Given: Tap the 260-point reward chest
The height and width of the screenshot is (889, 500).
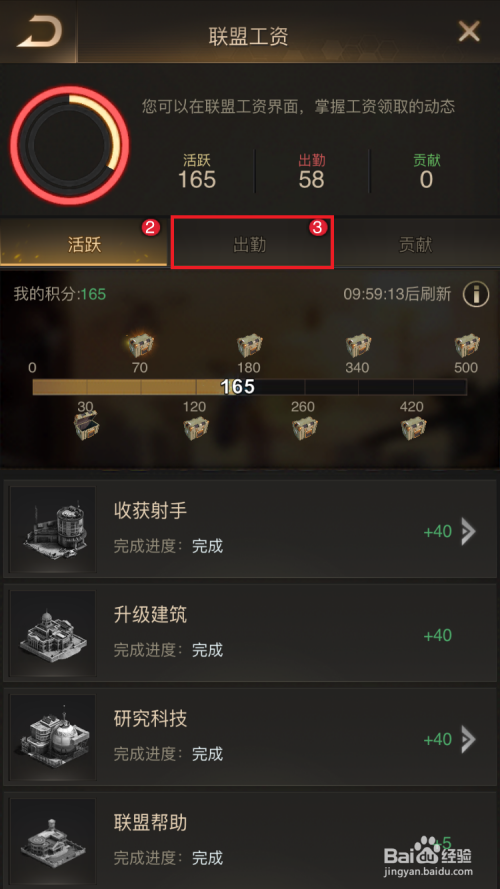Looking at the screenshot, I should coord(303,428).
